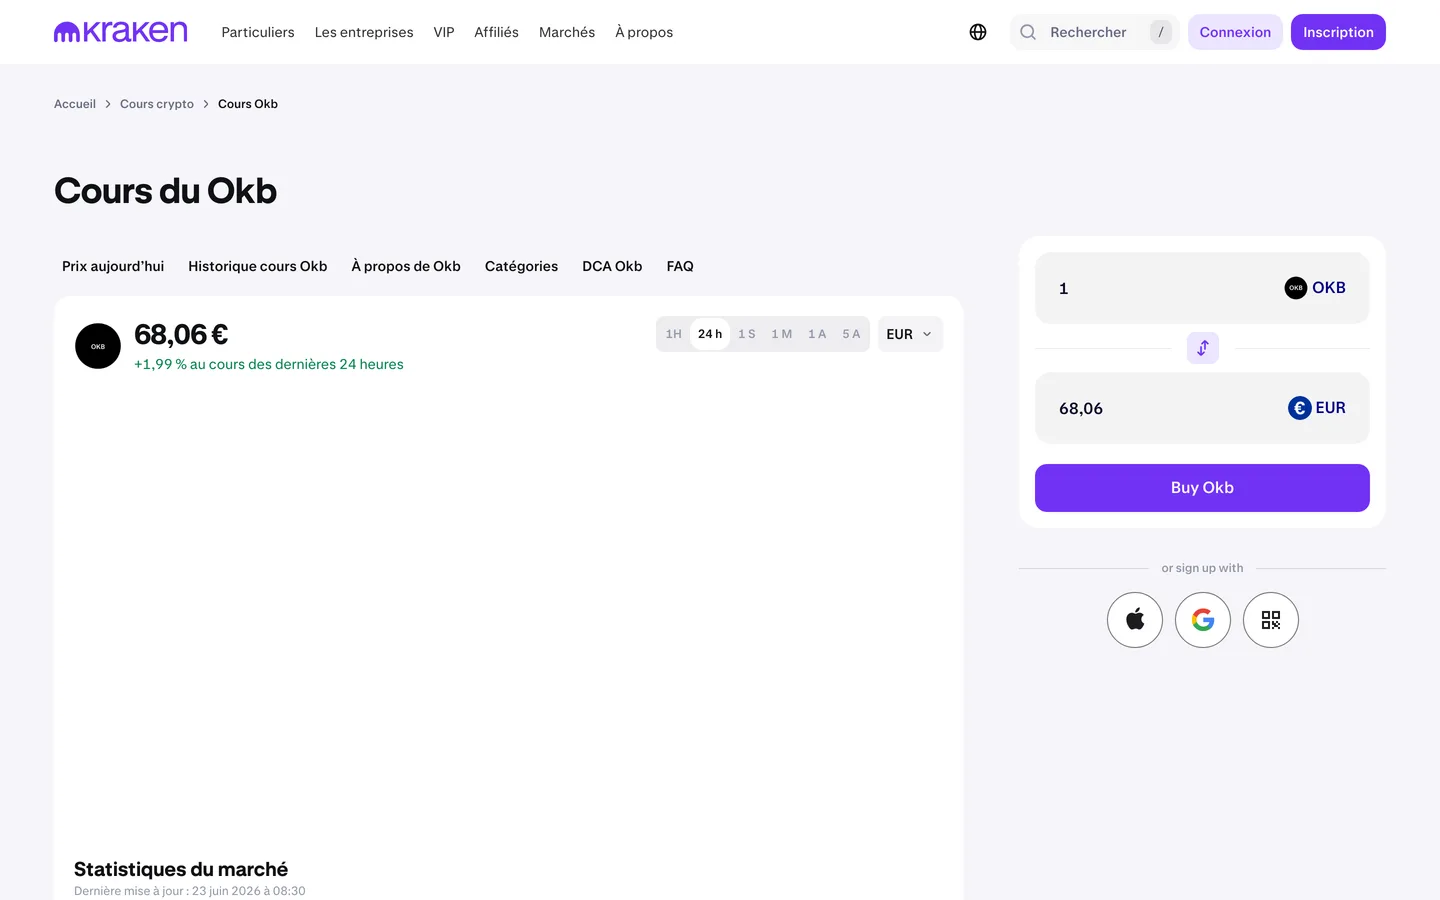Sign up with Google icon
This screenshot has height=900, width=1440.
coord(1203,620)
